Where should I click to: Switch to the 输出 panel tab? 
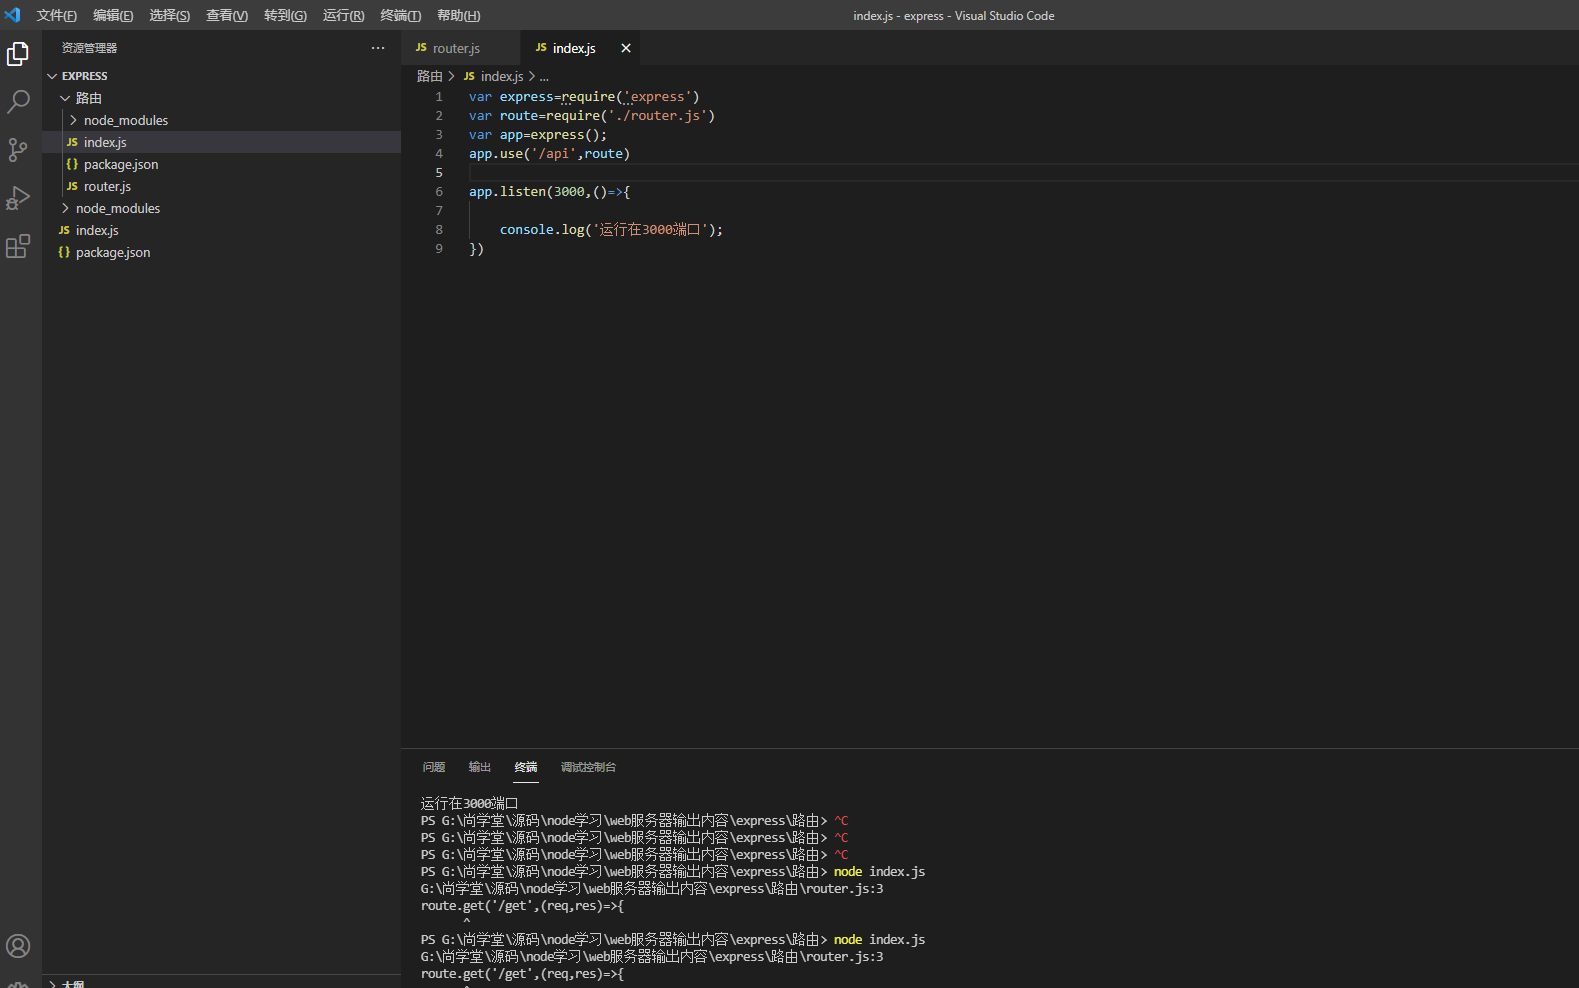[479, 767]
